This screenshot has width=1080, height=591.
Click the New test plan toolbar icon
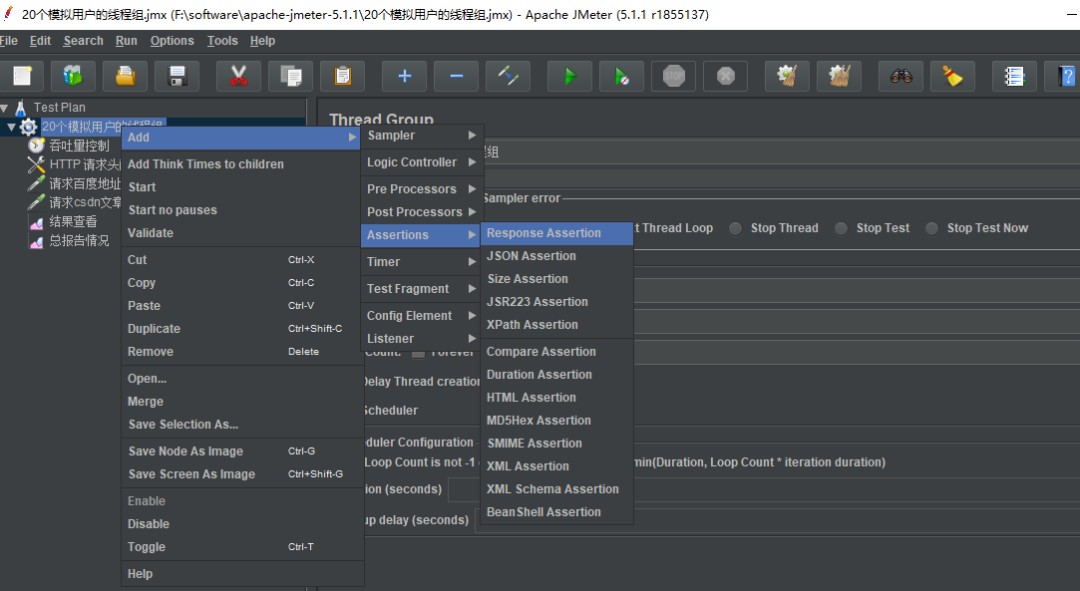point(22,76)
